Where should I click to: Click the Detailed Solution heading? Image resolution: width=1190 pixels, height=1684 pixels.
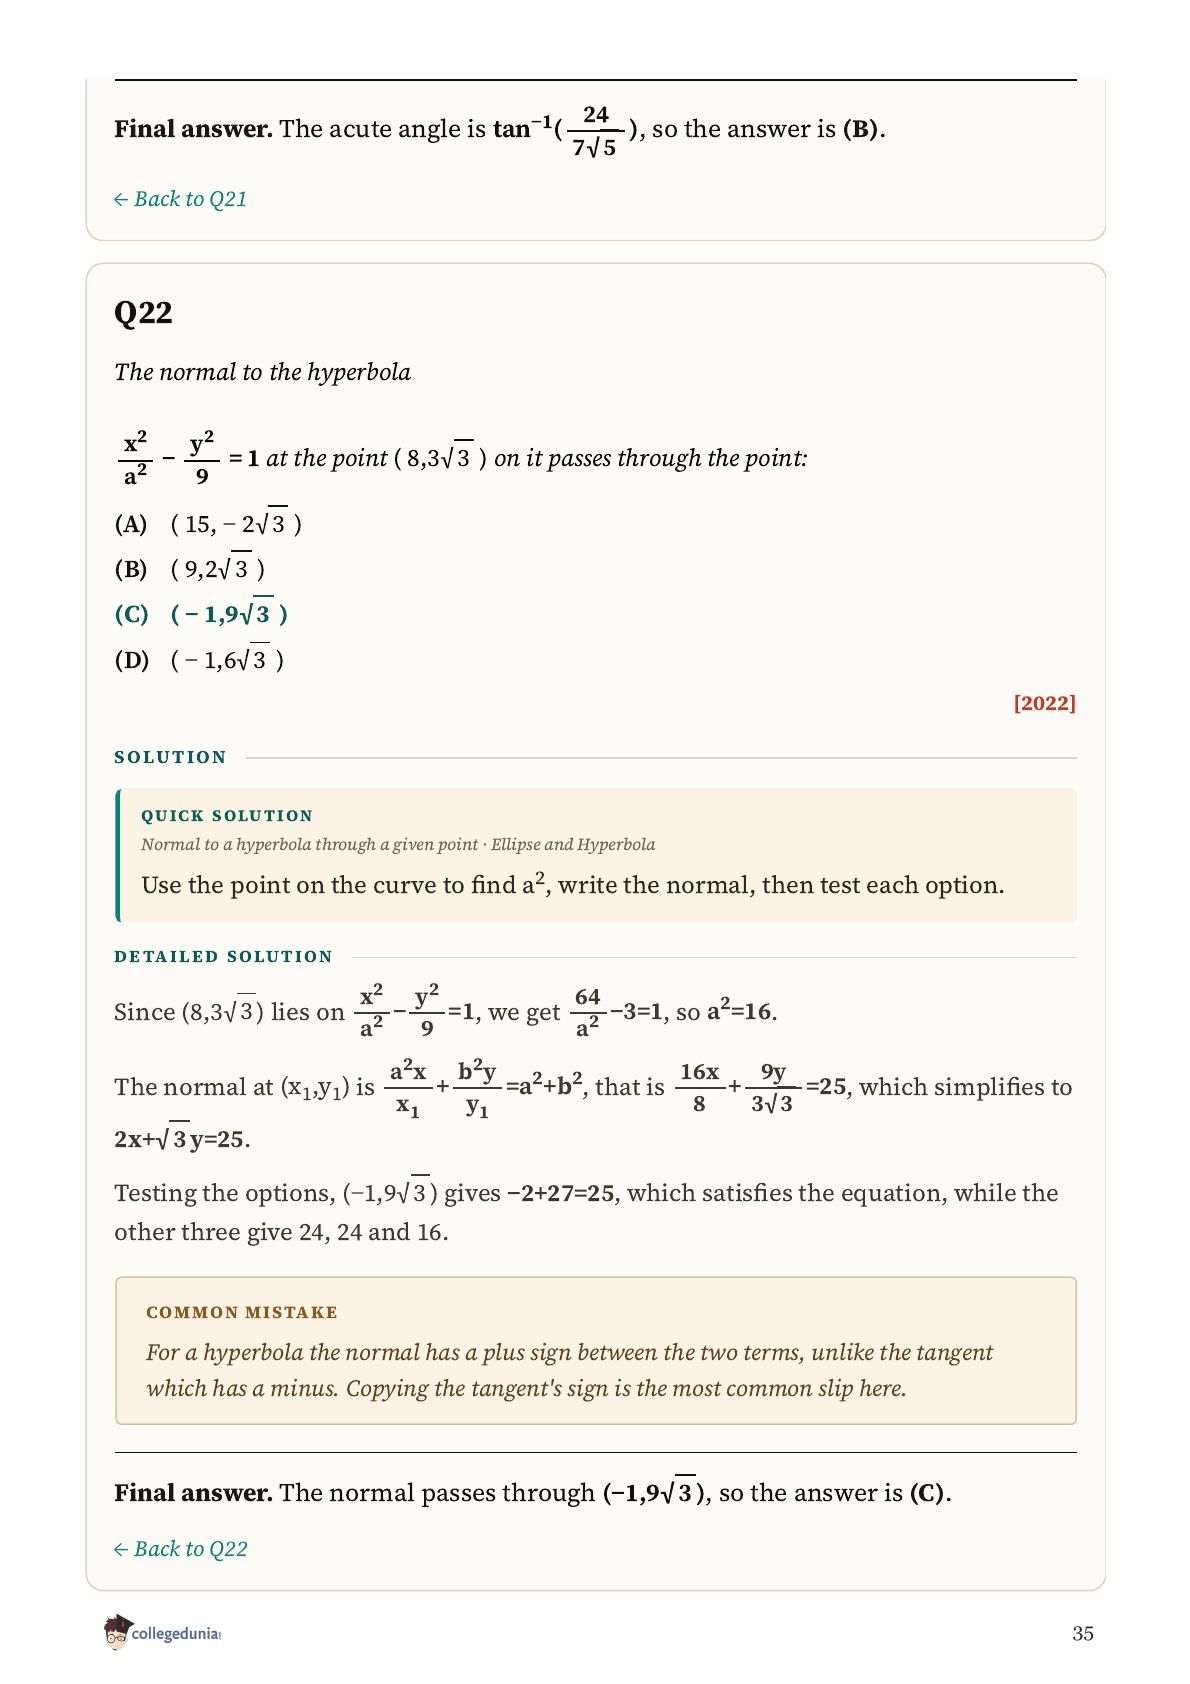223,957
